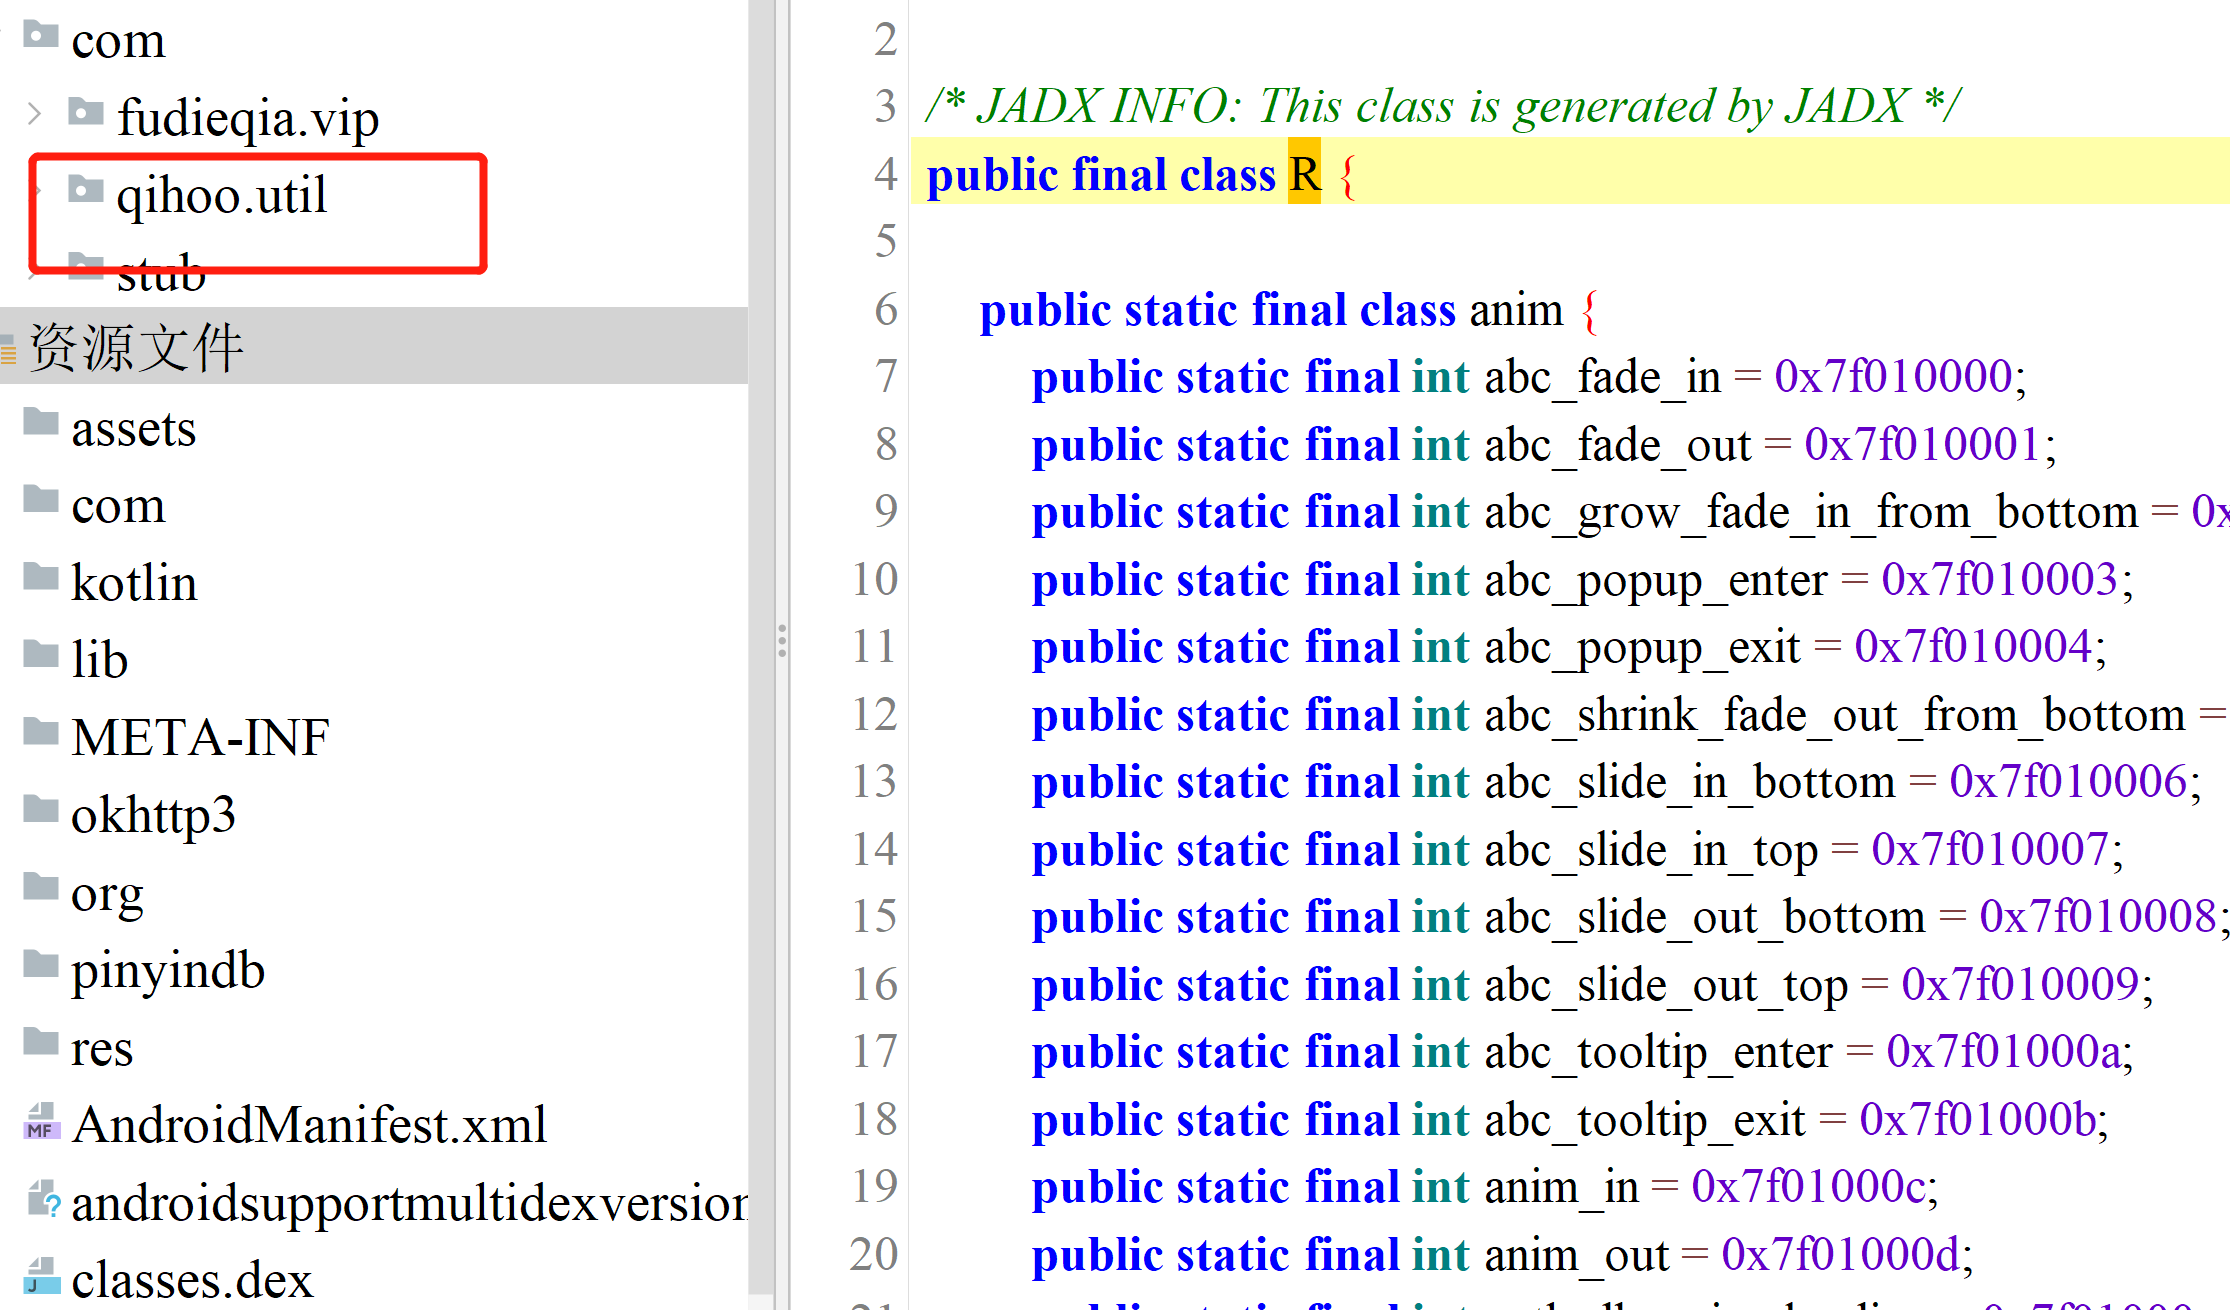
Task: Click the abc_tooltip_exit field name
Action: pyautogui.click(x=1645, y=1120)
